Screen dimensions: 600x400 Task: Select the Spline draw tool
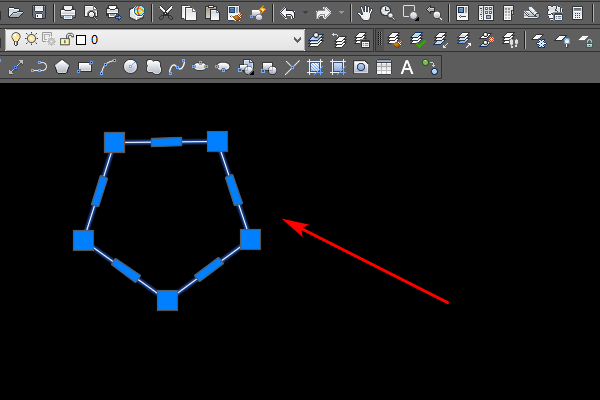coord(177,67)
